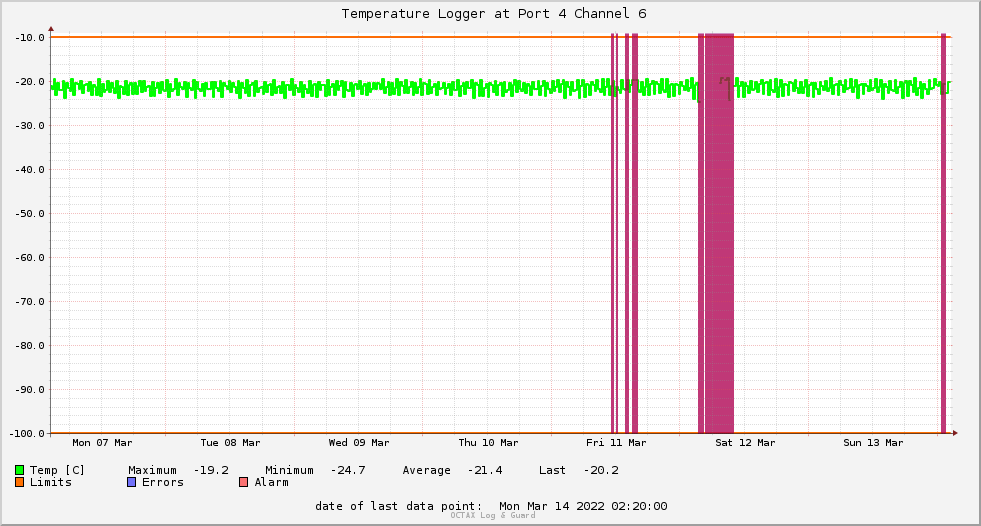Screen dimensions: 981x526
Task: Click the Minimum label
Action: coord(289,470)
